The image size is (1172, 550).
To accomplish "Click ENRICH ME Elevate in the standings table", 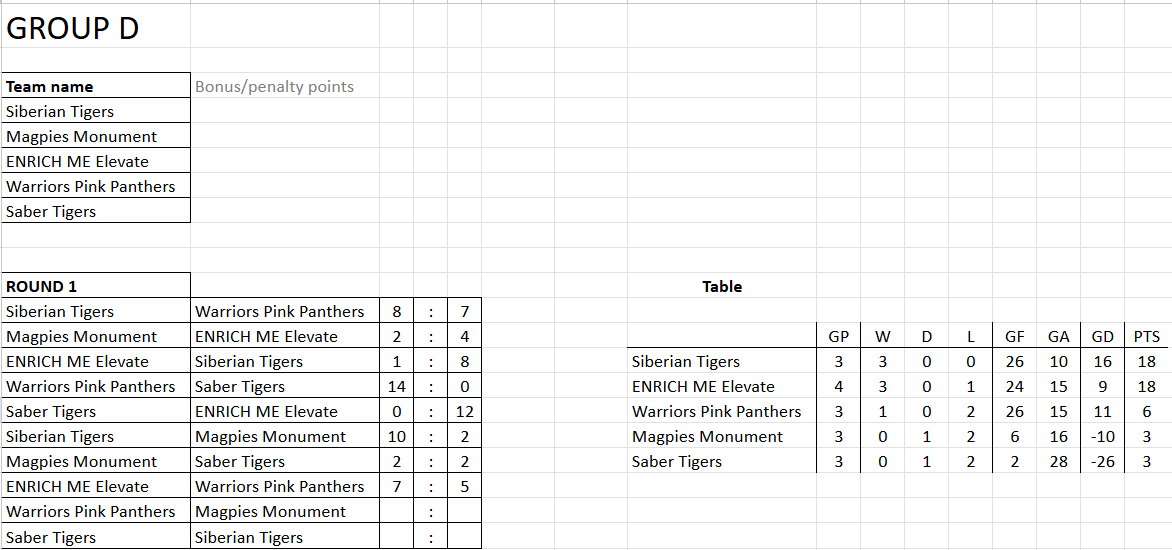I will pyautogui.click(x=703, y=387).
